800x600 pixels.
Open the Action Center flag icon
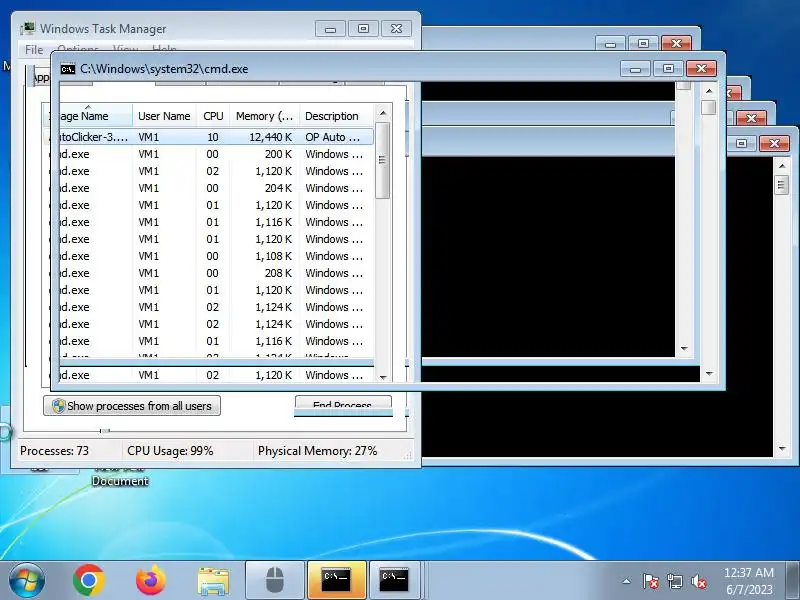click(x=651, y=581)
